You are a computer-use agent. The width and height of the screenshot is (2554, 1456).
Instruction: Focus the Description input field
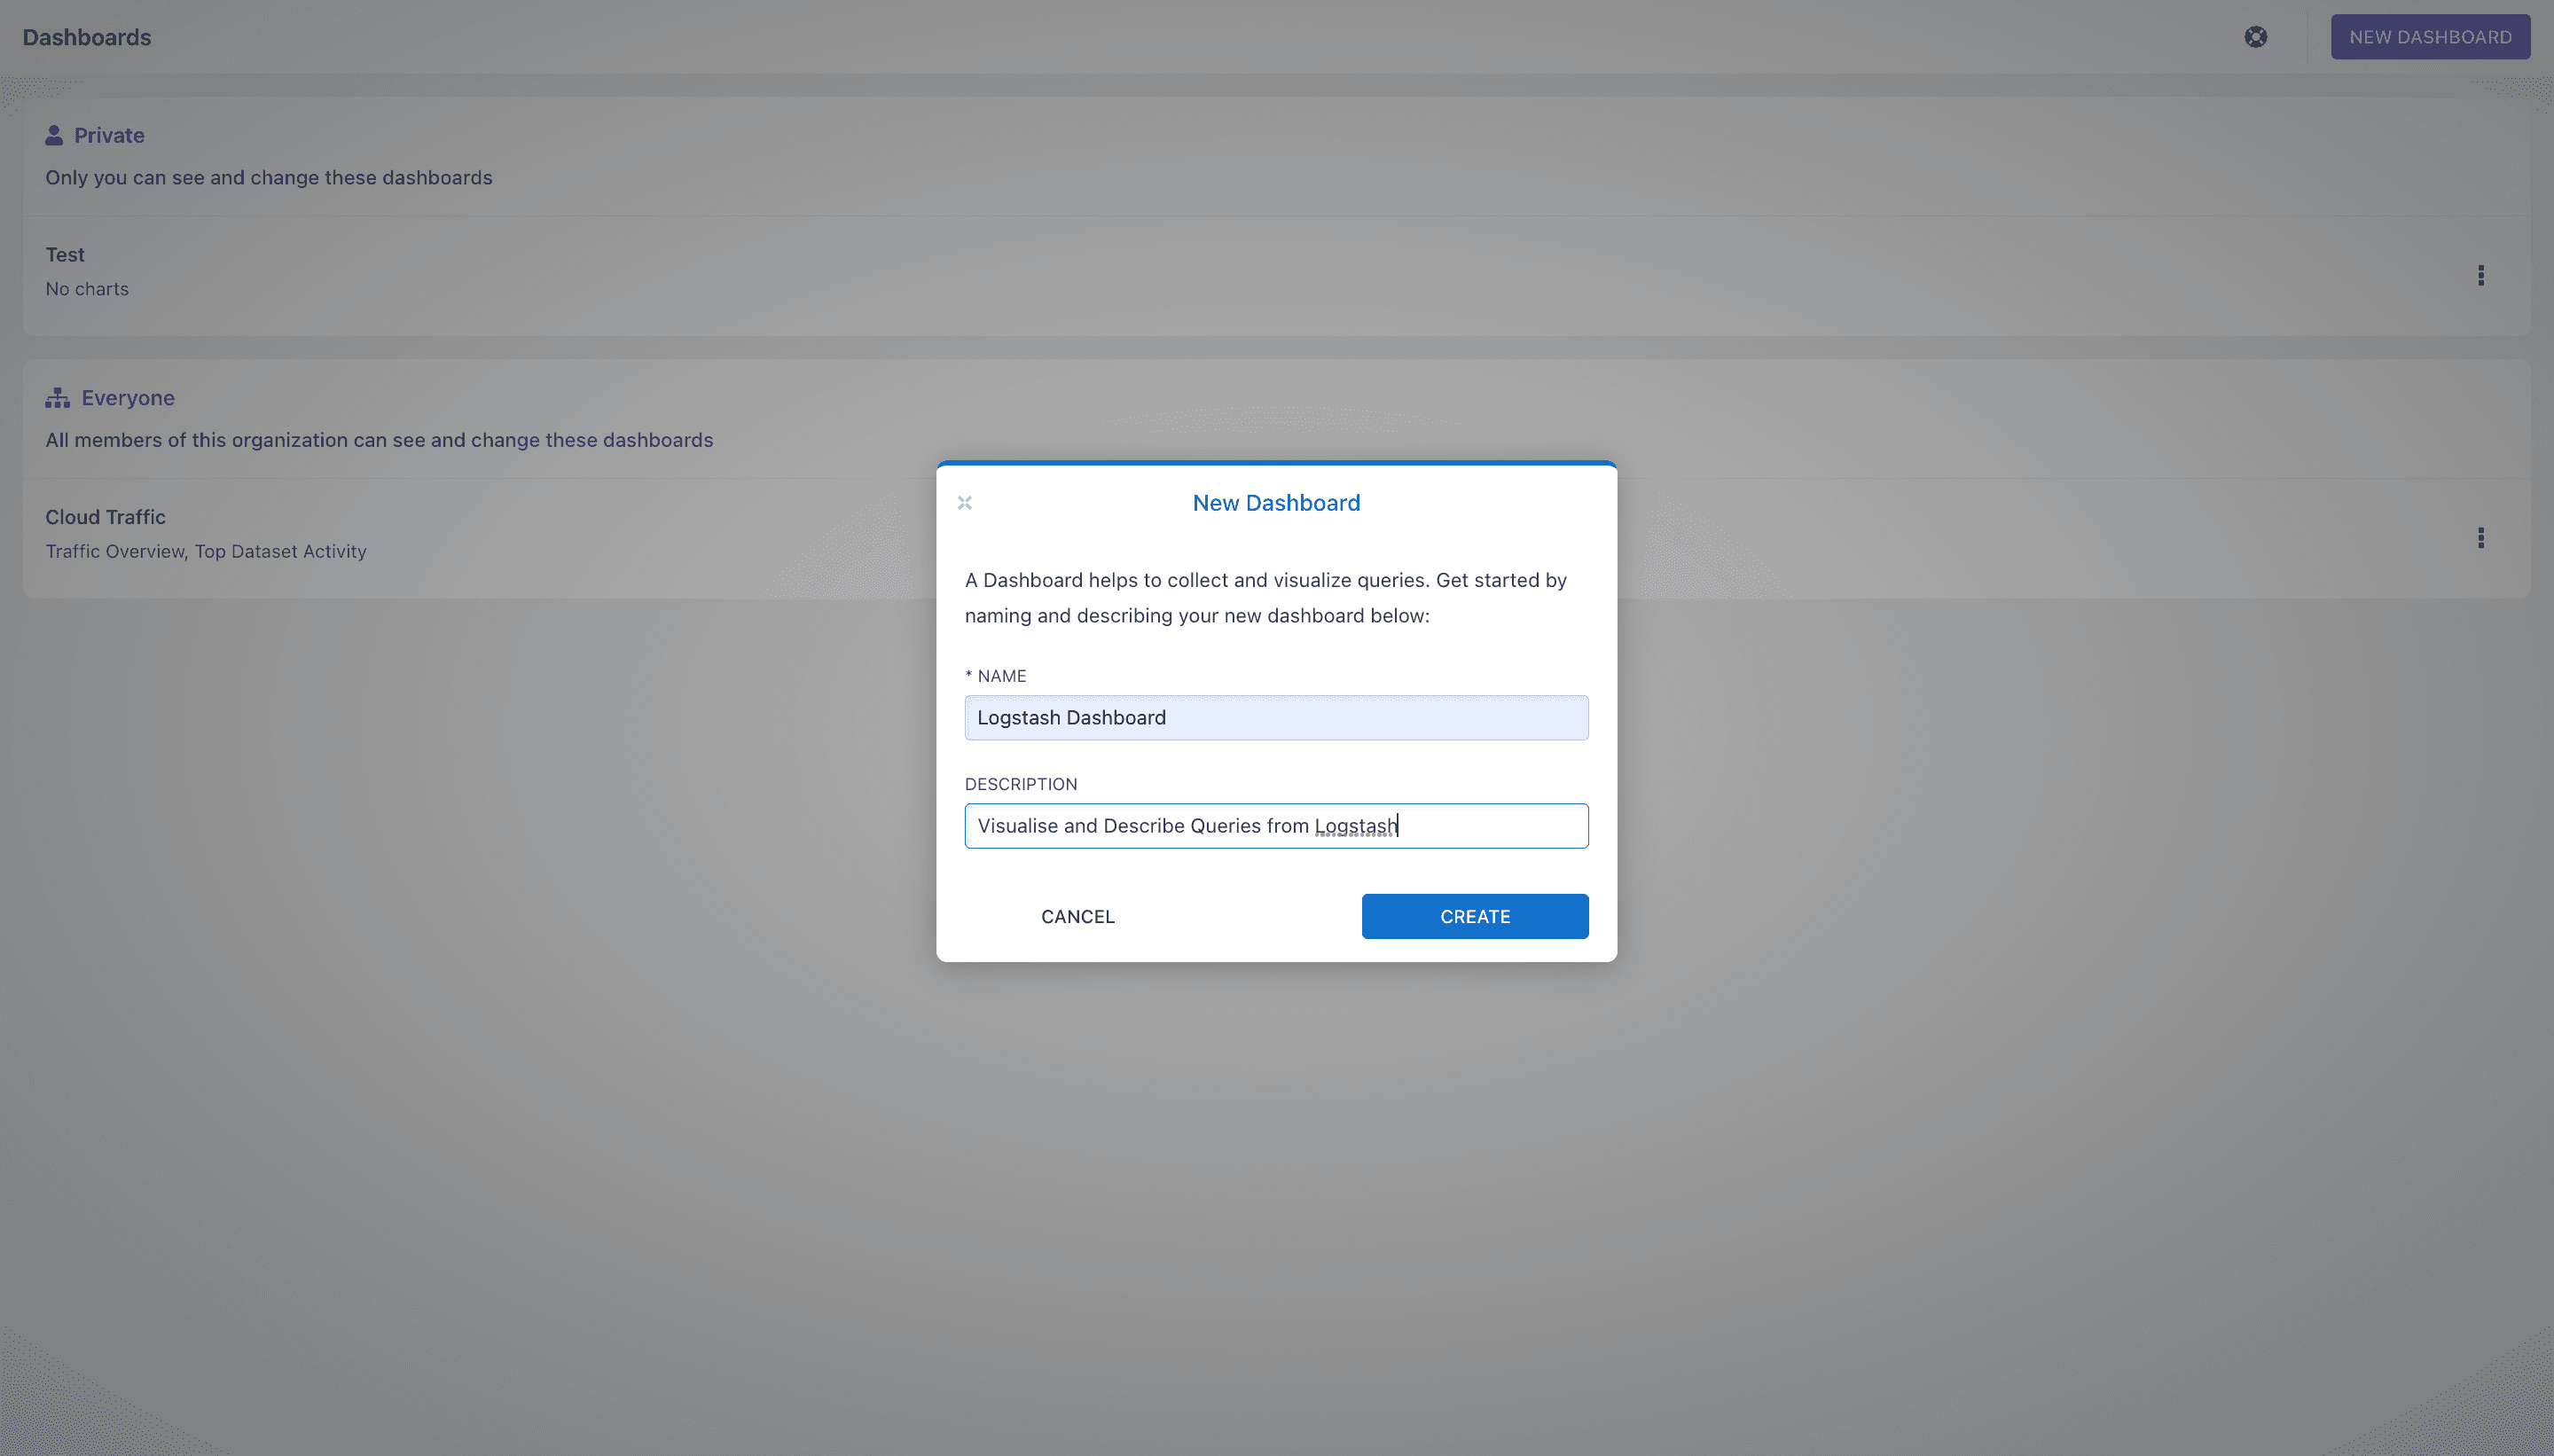(1276, 826)
